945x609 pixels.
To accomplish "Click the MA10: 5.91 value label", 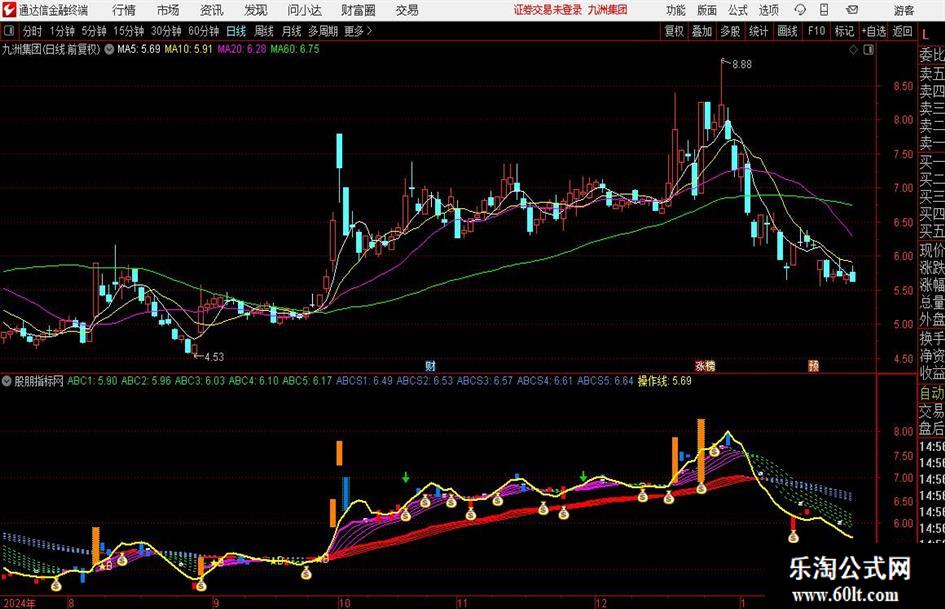I will [x=189, y=49].
